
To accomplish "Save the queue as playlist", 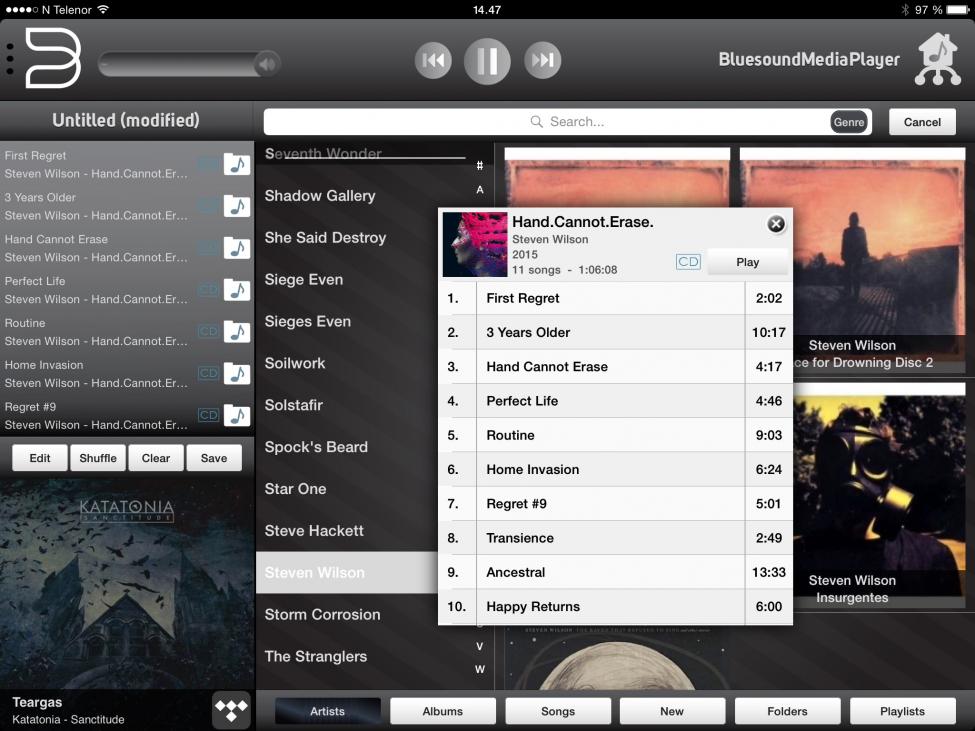I will [x=214, y=458].
